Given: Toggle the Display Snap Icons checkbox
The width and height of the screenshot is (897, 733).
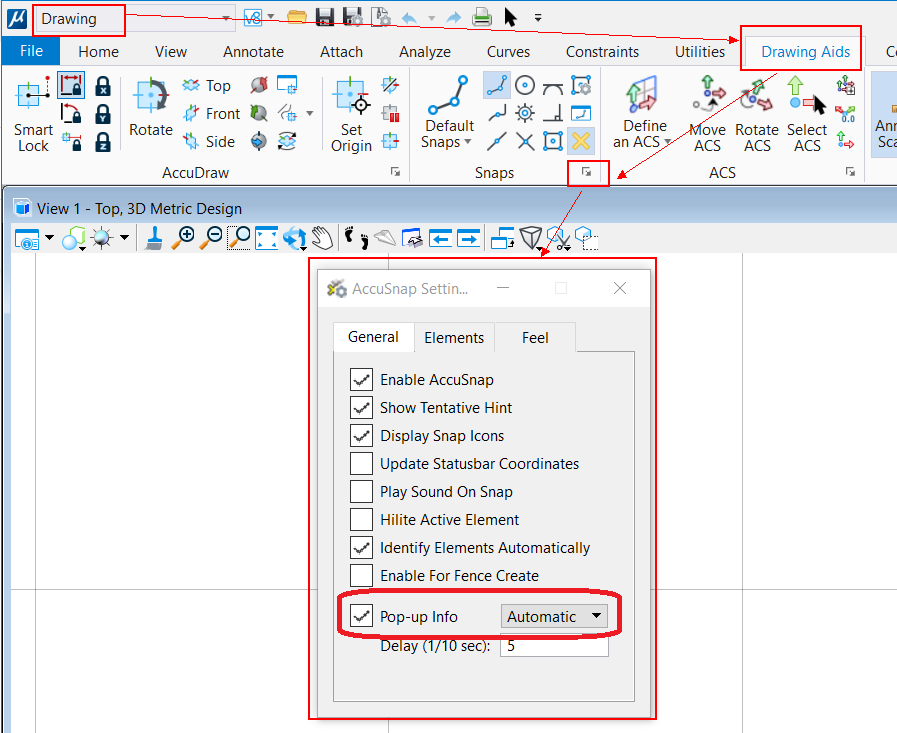Looking at the screenshot, I should (x=362, y=435).
